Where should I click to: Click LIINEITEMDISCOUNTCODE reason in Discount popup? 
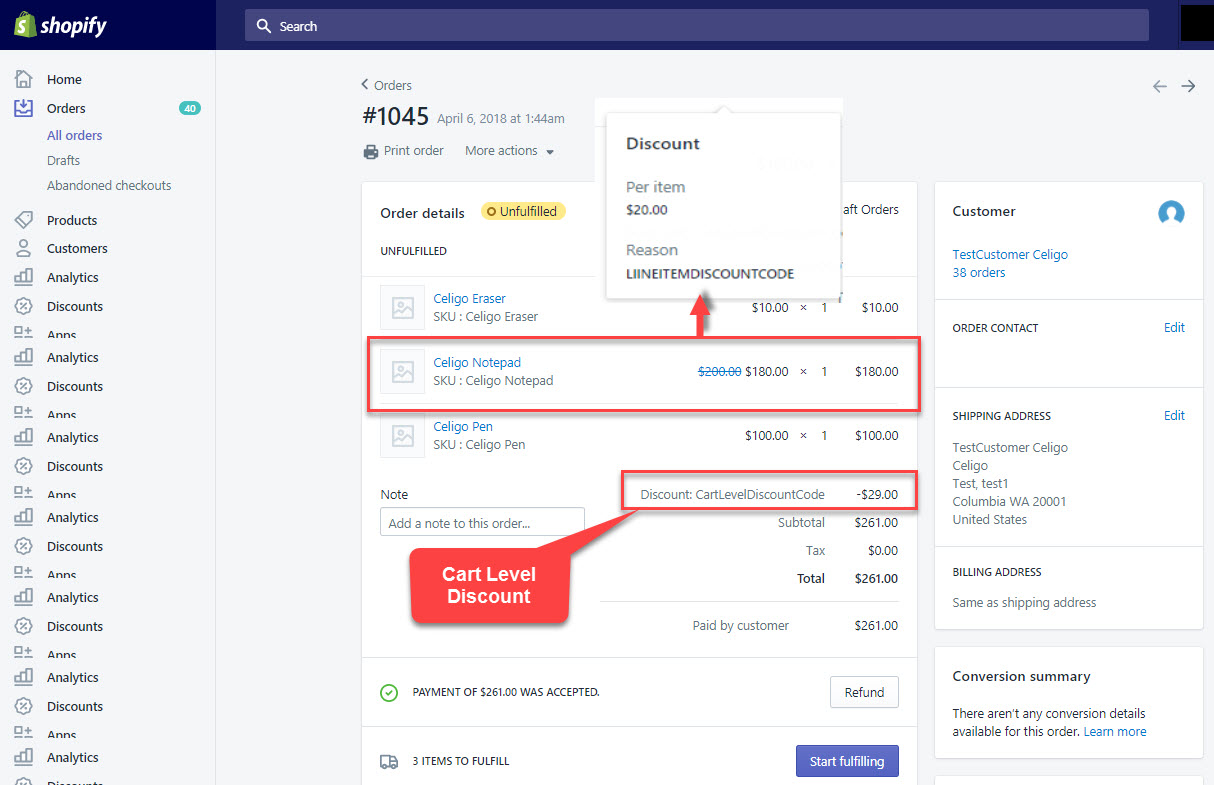click(710, 273)
